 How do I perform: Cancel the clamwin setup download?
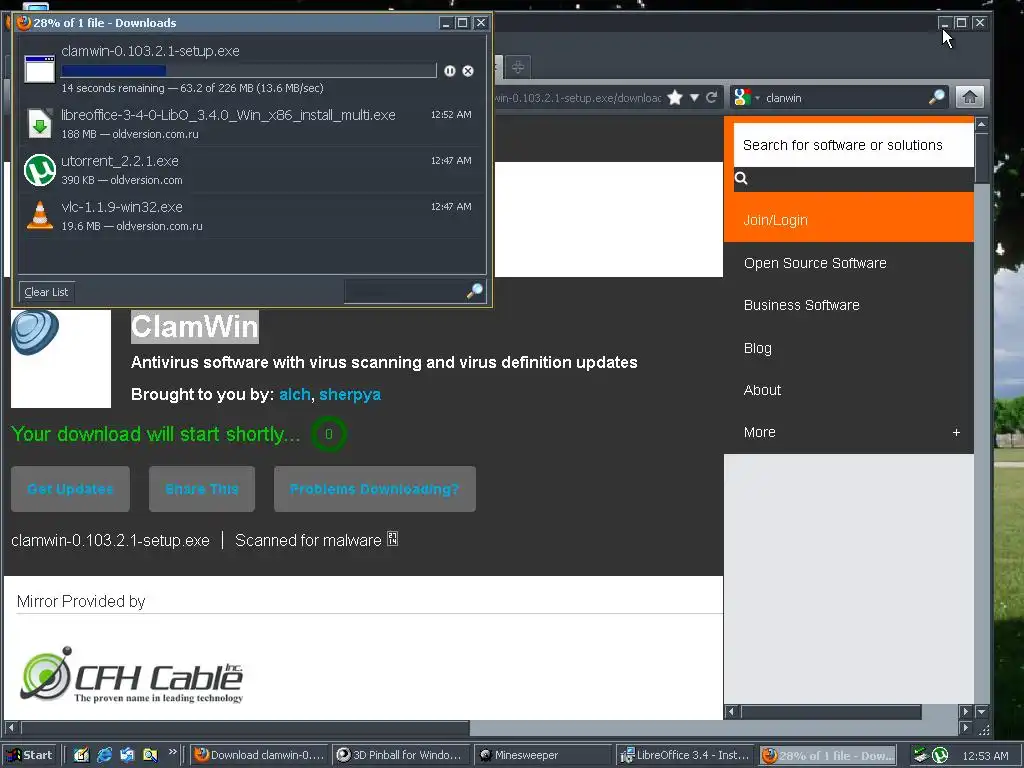pyautogui.click(x=468, y=71)
